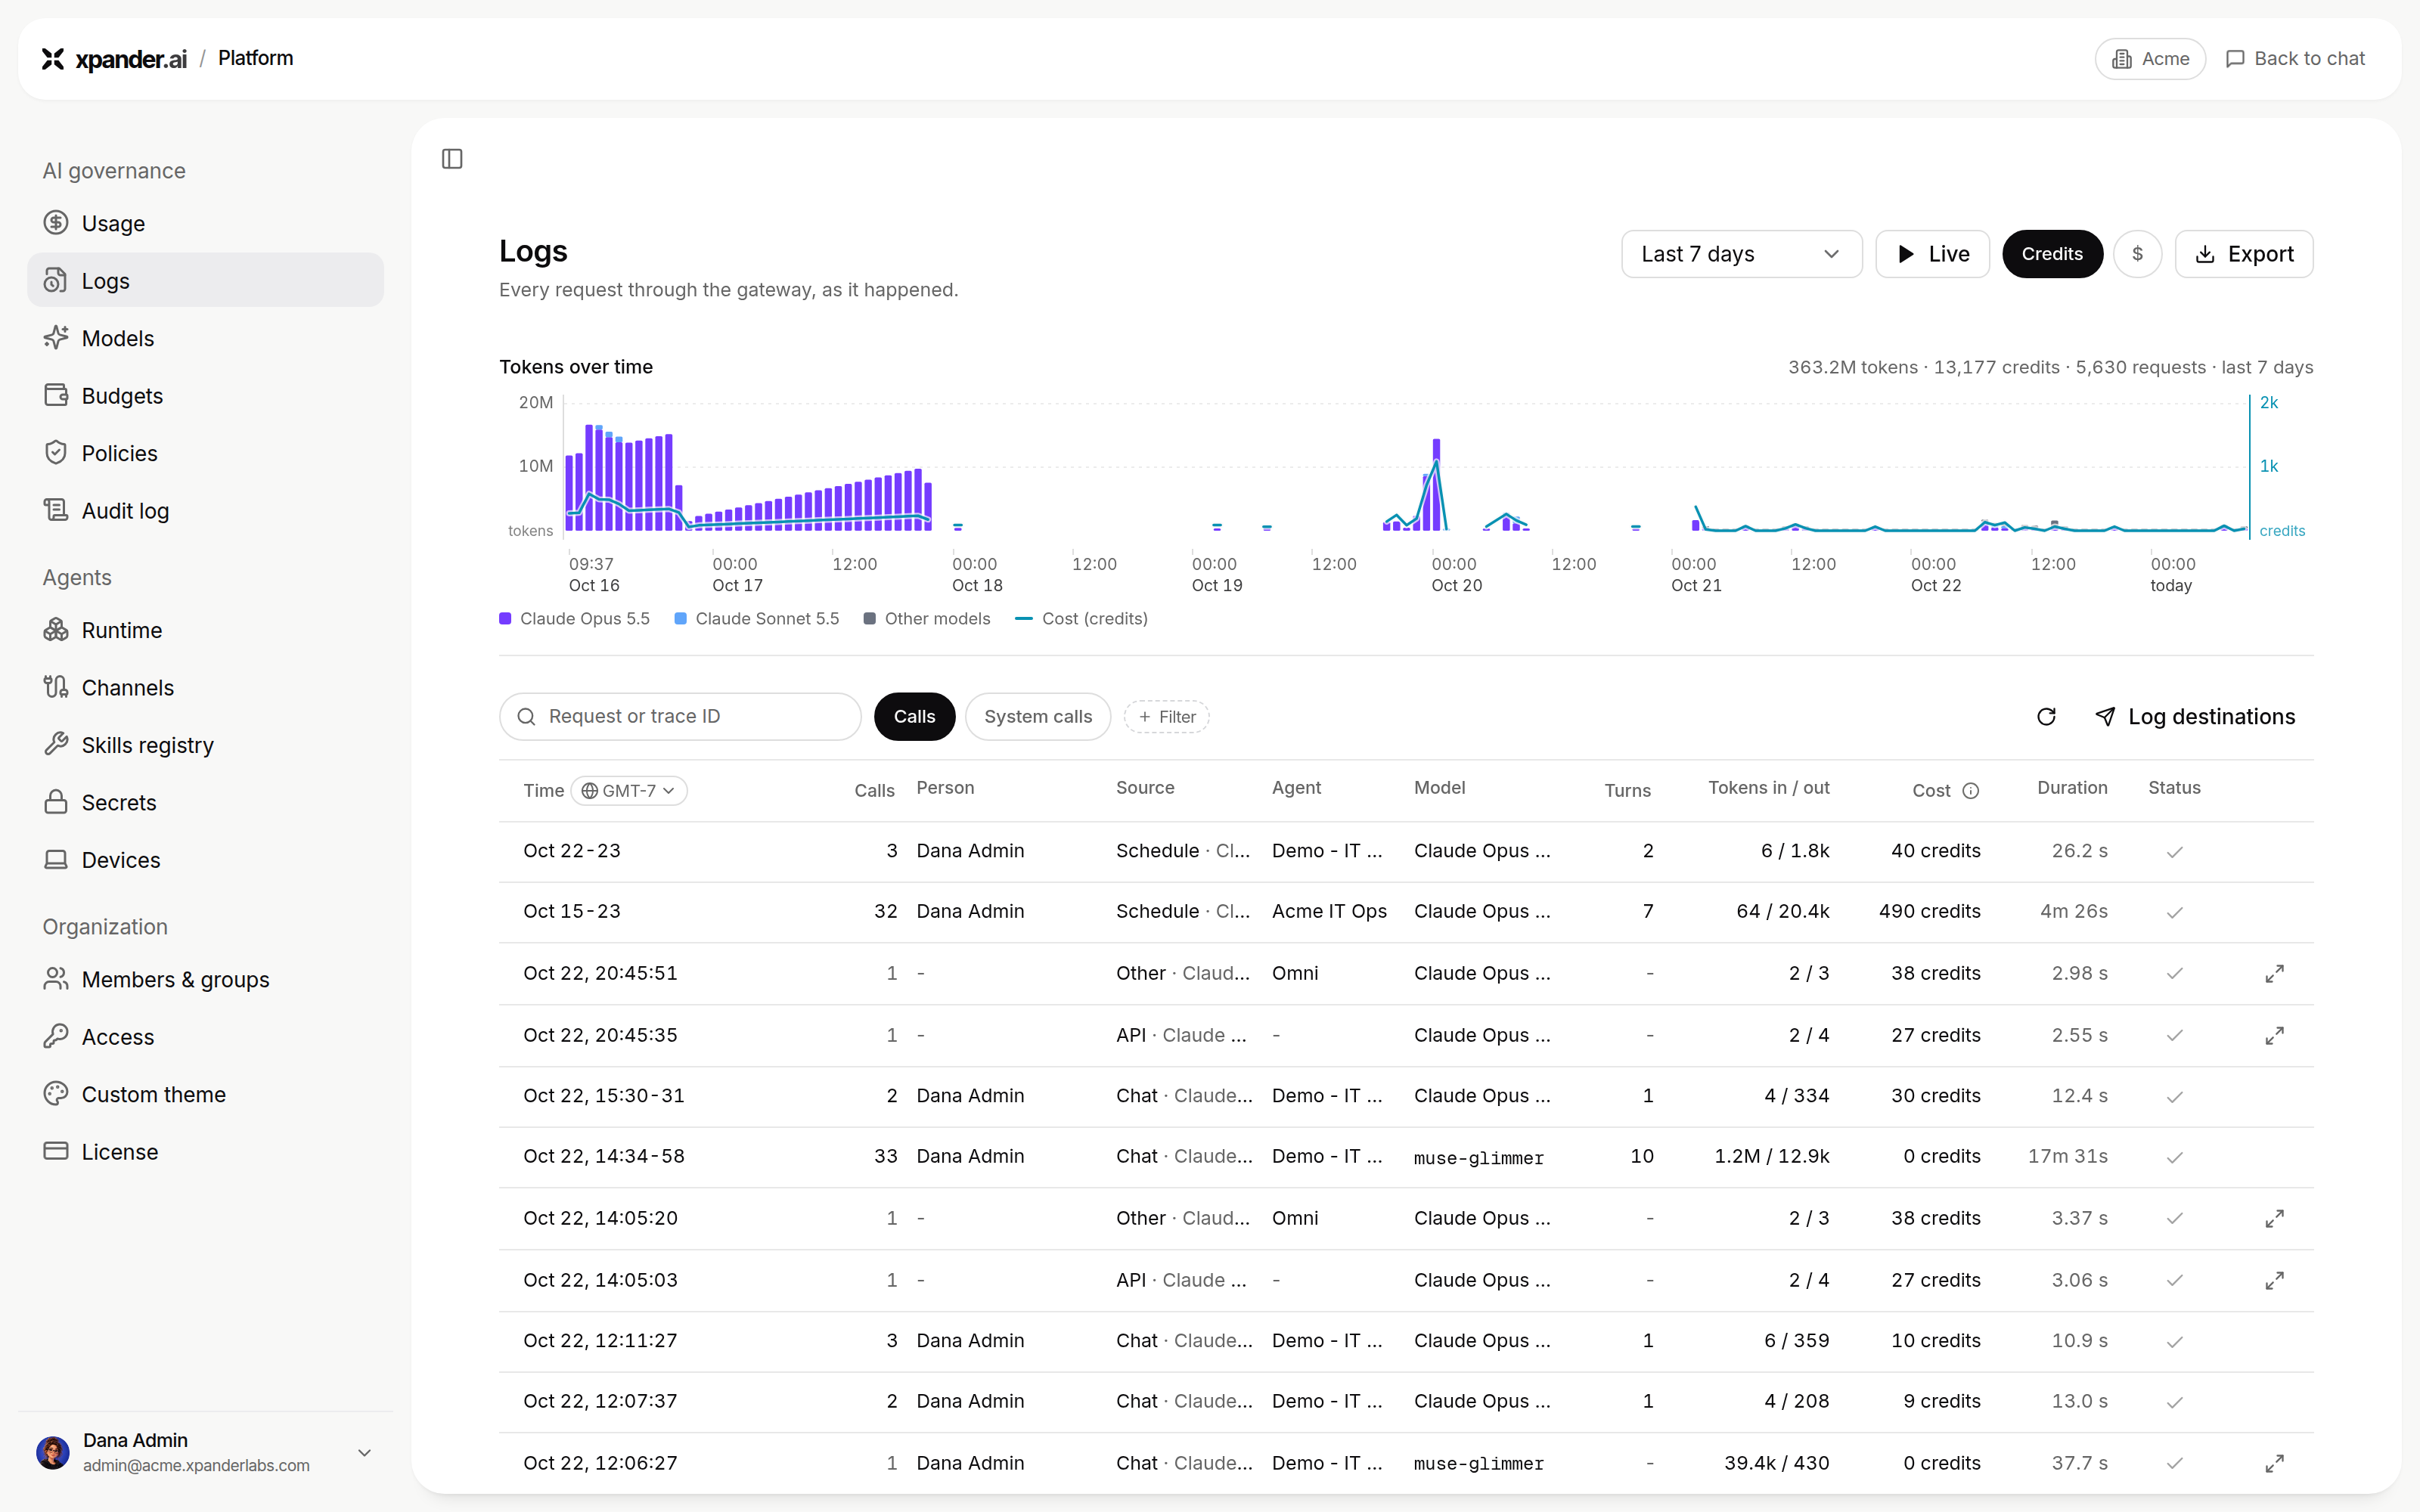Open Log destinations
This screenshot has height=1512, width=2420.
(x=2195, y=717)
